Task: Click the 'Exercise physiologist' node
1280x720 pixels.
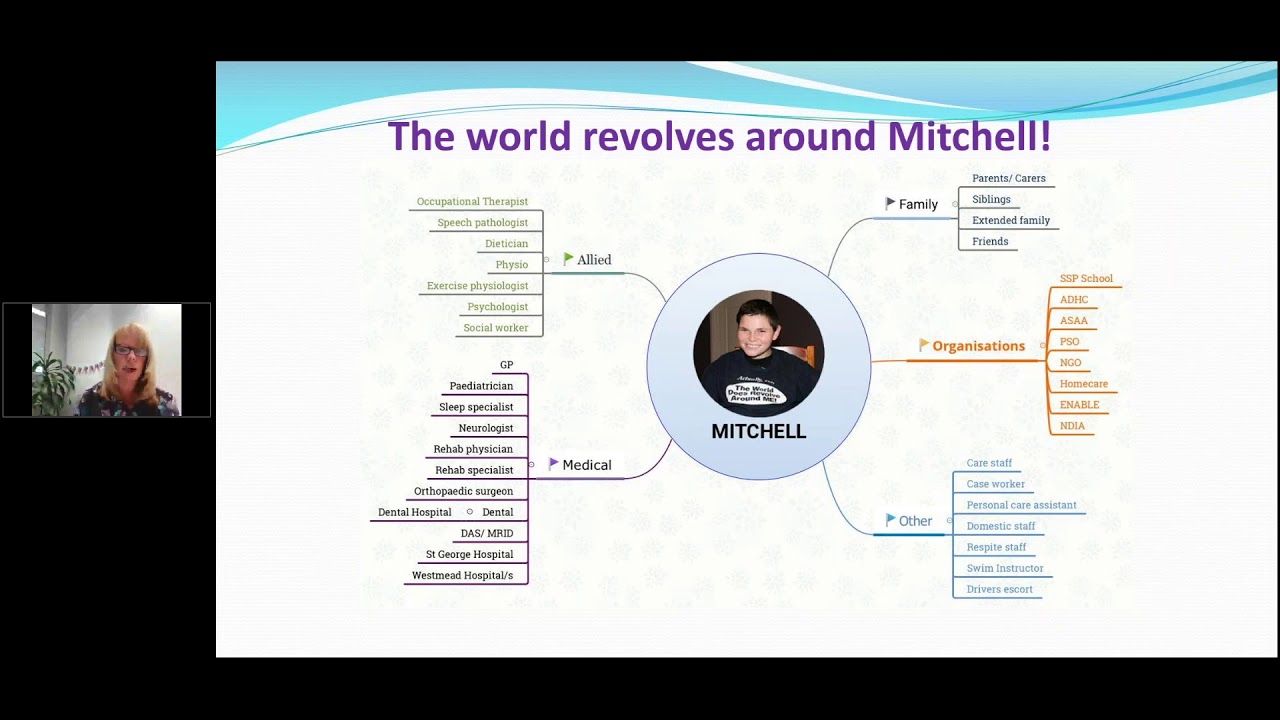Action: point(477,286)
